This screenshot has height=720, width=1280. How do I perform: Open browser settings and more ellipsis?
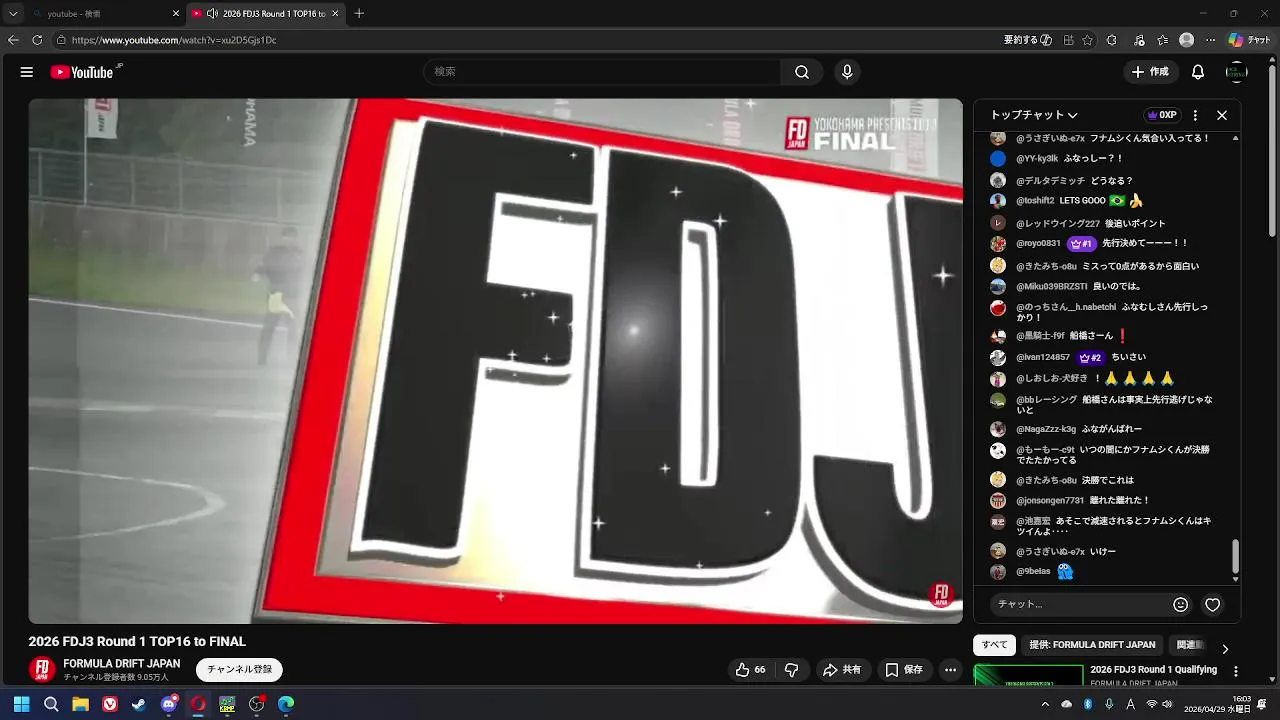point(1211,40)
